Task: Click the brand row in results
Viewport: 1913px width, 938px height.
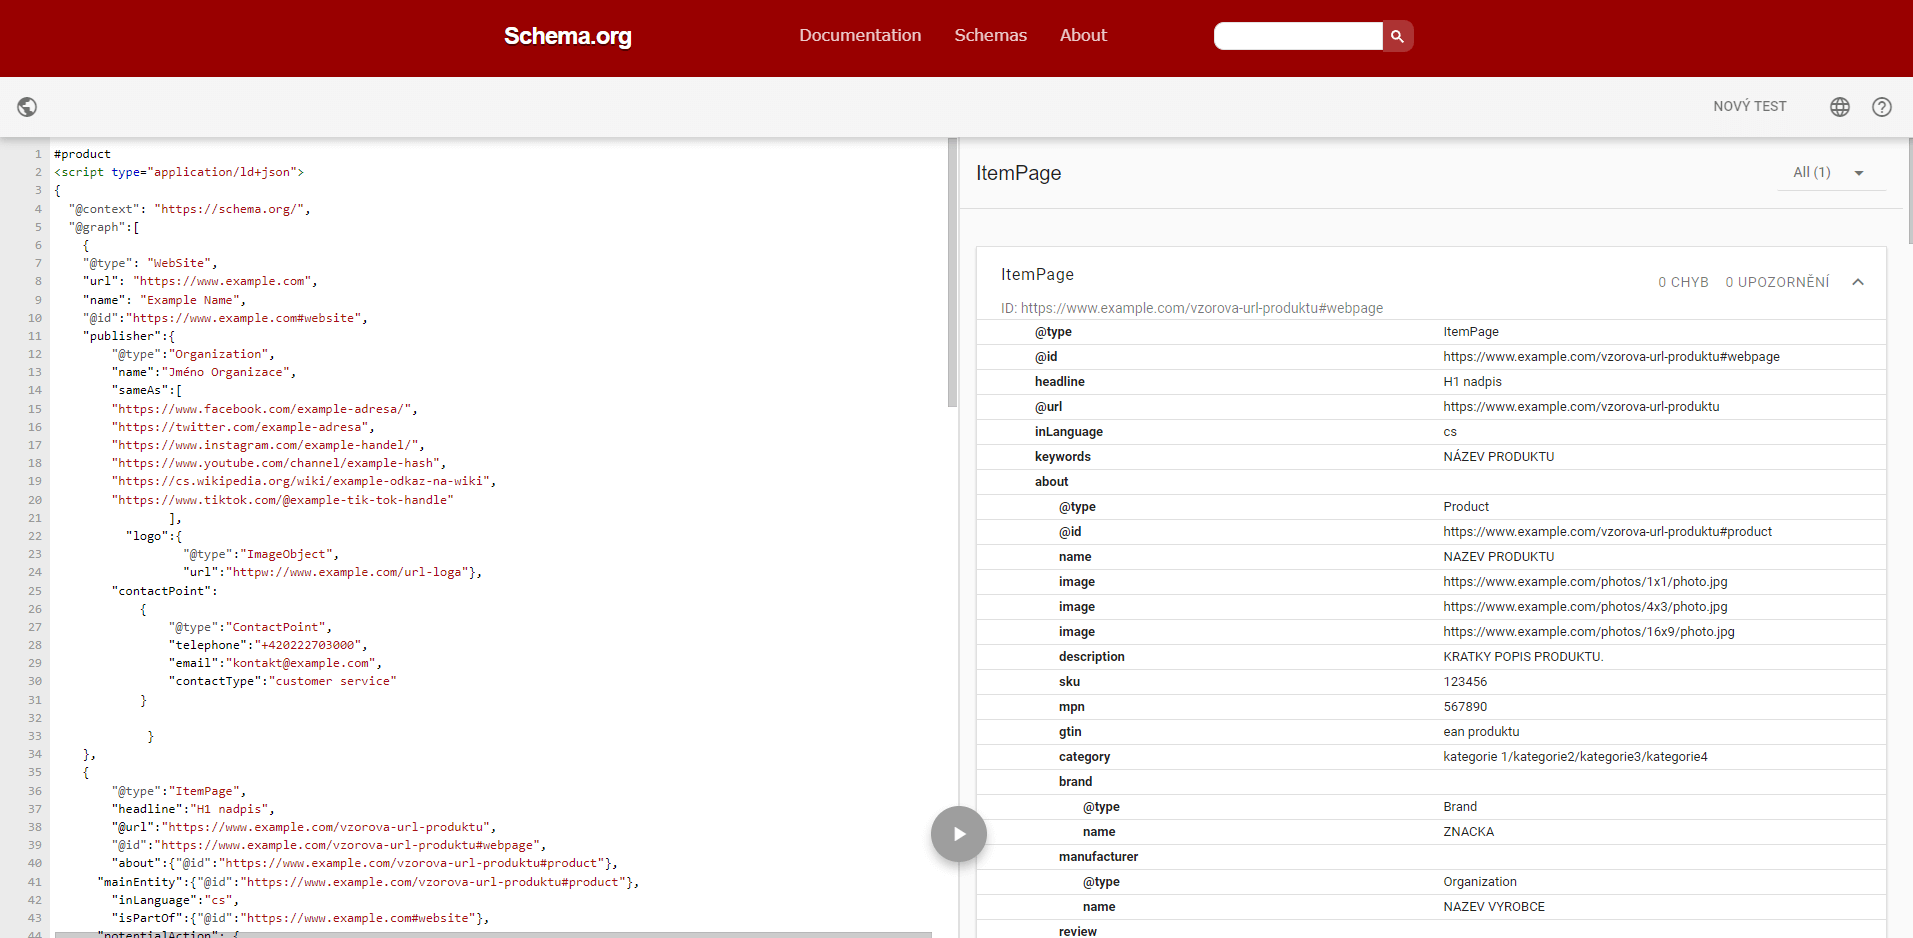Action: 1431,782
